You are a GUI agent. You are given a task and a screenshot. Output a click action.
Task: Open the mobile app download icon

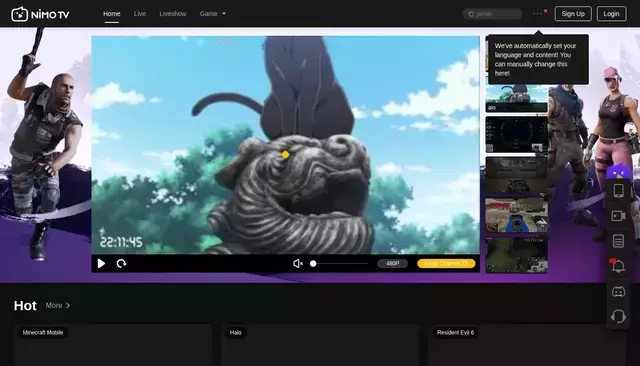(618, 191)
